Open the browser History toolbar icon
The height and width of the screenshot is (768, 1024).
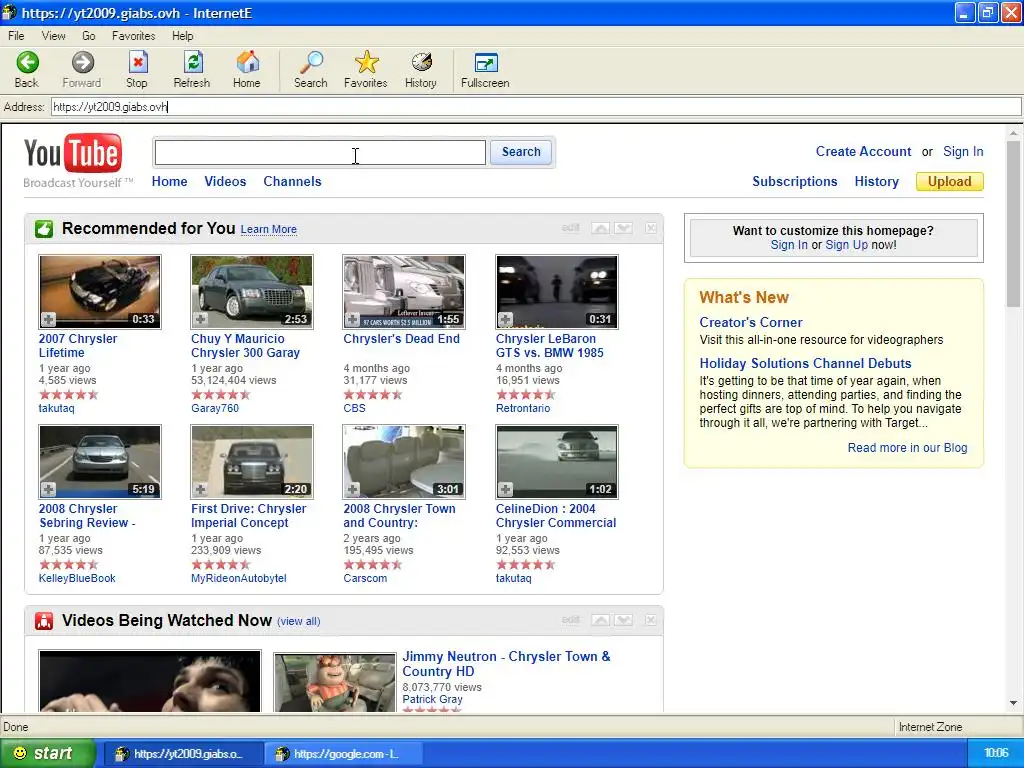[x=421, y=69]
